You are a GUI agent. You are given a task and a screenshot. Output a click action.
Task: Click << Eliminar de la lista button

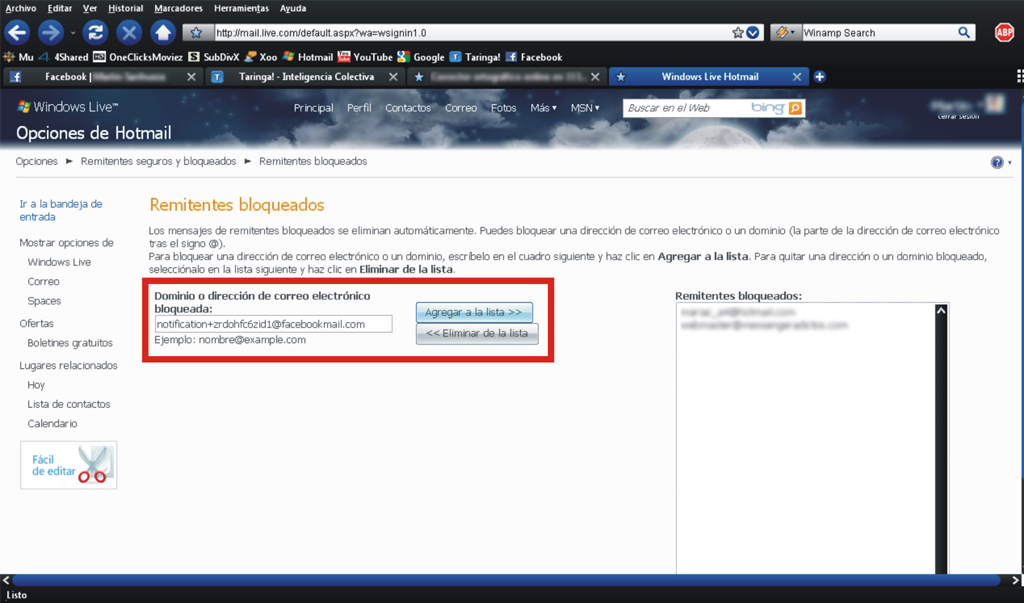[477, 333]
